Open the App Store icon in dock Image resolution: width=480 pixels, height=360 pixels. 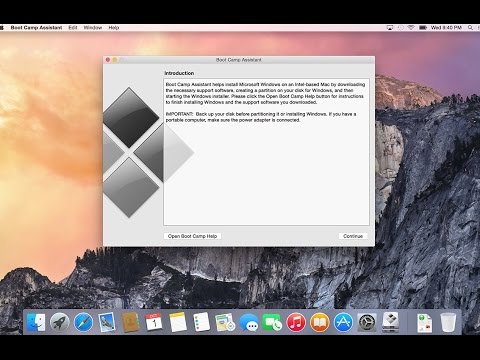343,322
